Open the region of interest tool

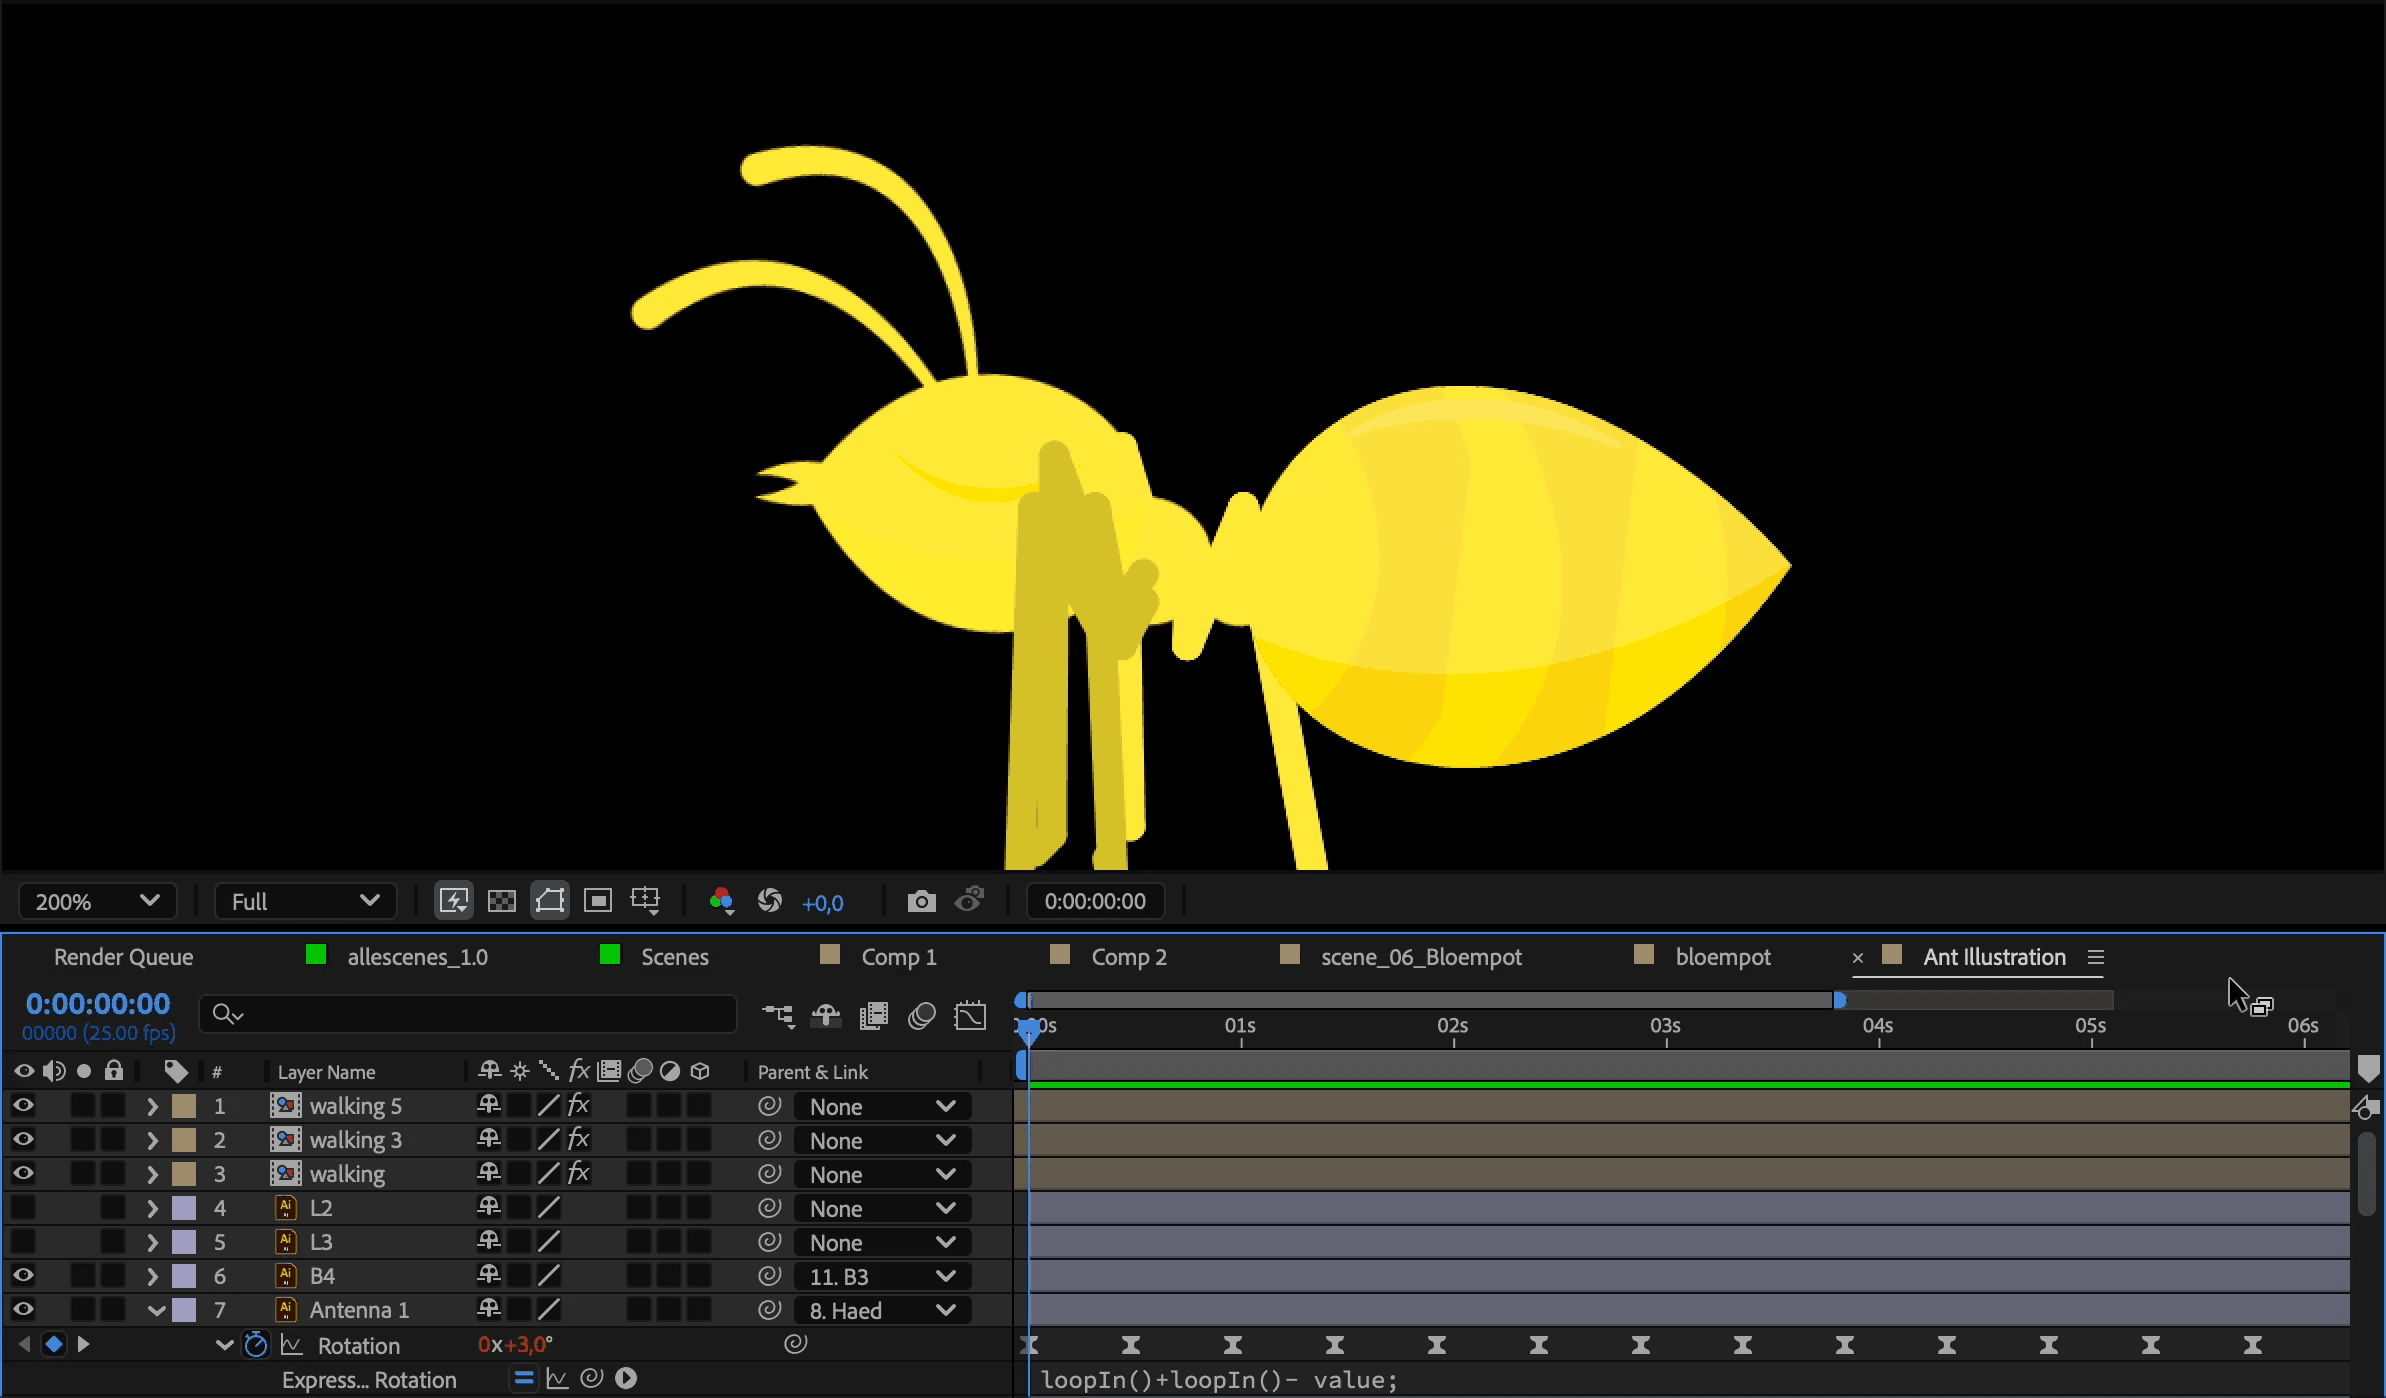pyautogui.click(x=598, y=902)
